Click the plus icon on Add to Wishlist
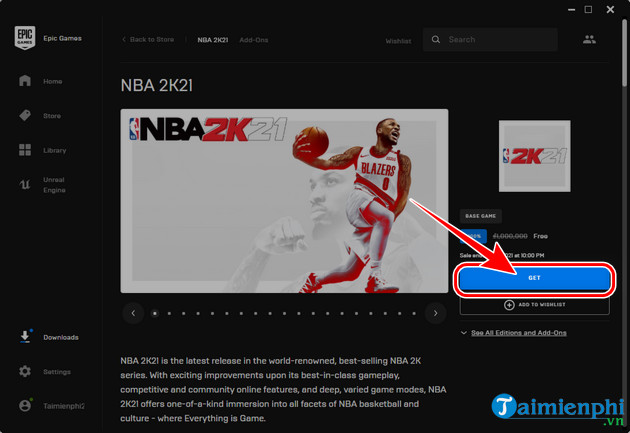 [x=509, y=305]
